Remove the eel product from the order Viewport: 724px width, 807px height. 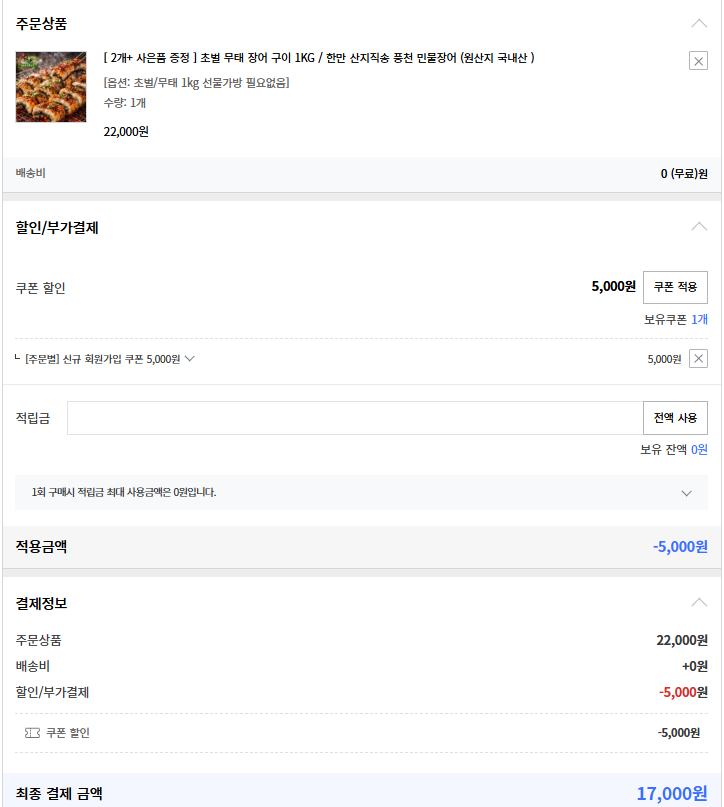(x=698, y=61)
